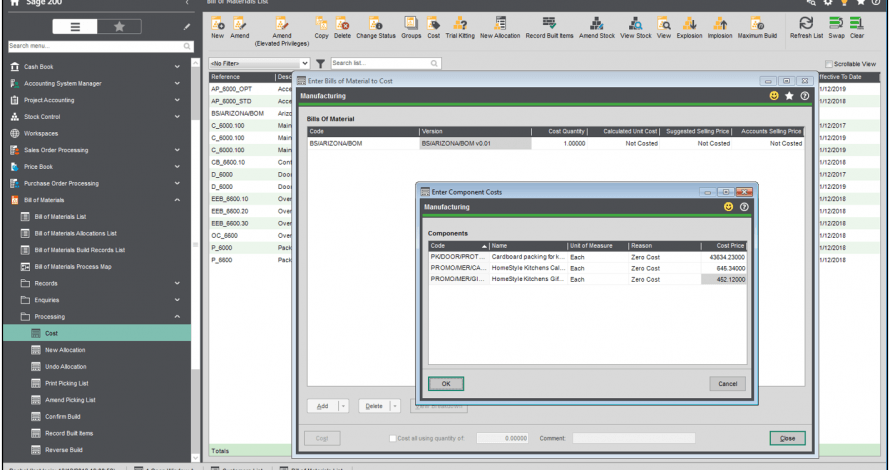The height and width of the screenshot is (470, 890).
Task: Open the Workspaces menu item
Action: click(41, 133)
